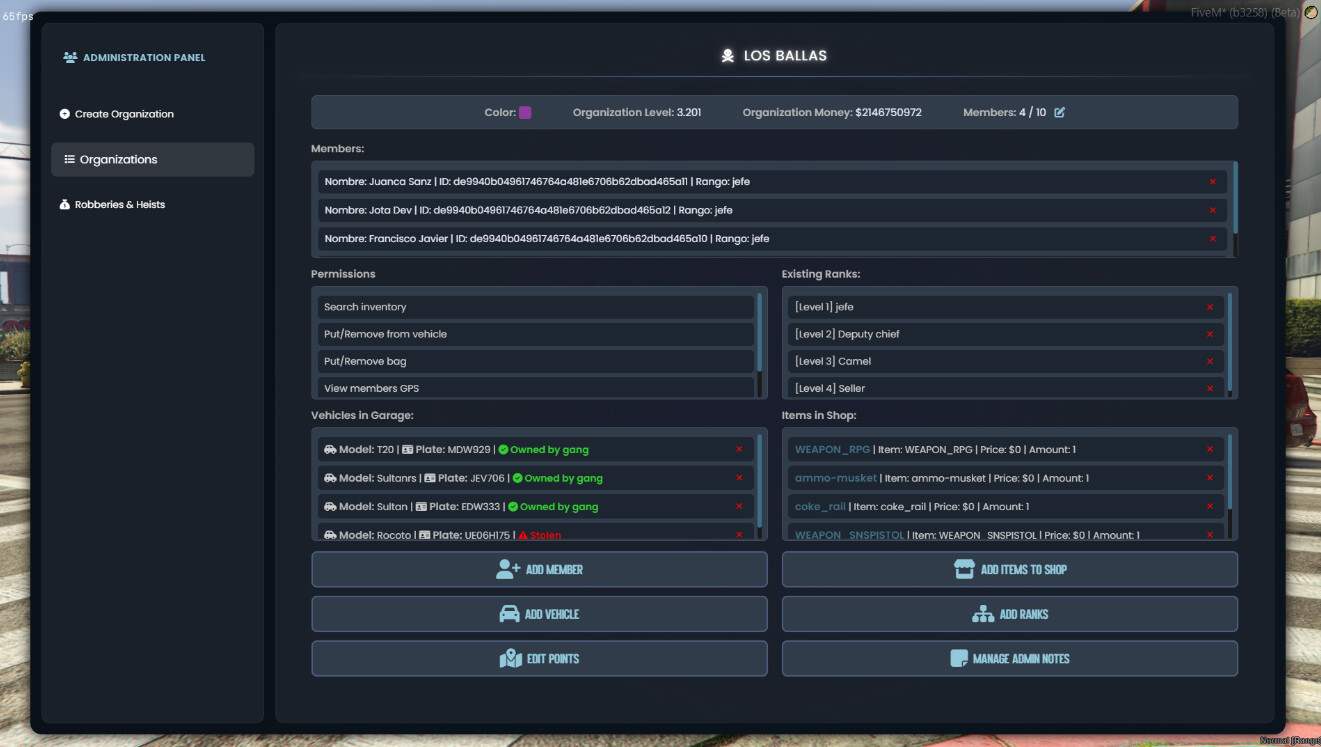Remove WEAPON_RPG from the shop items
The image size is (1321, 747).
pos(1211,449)
